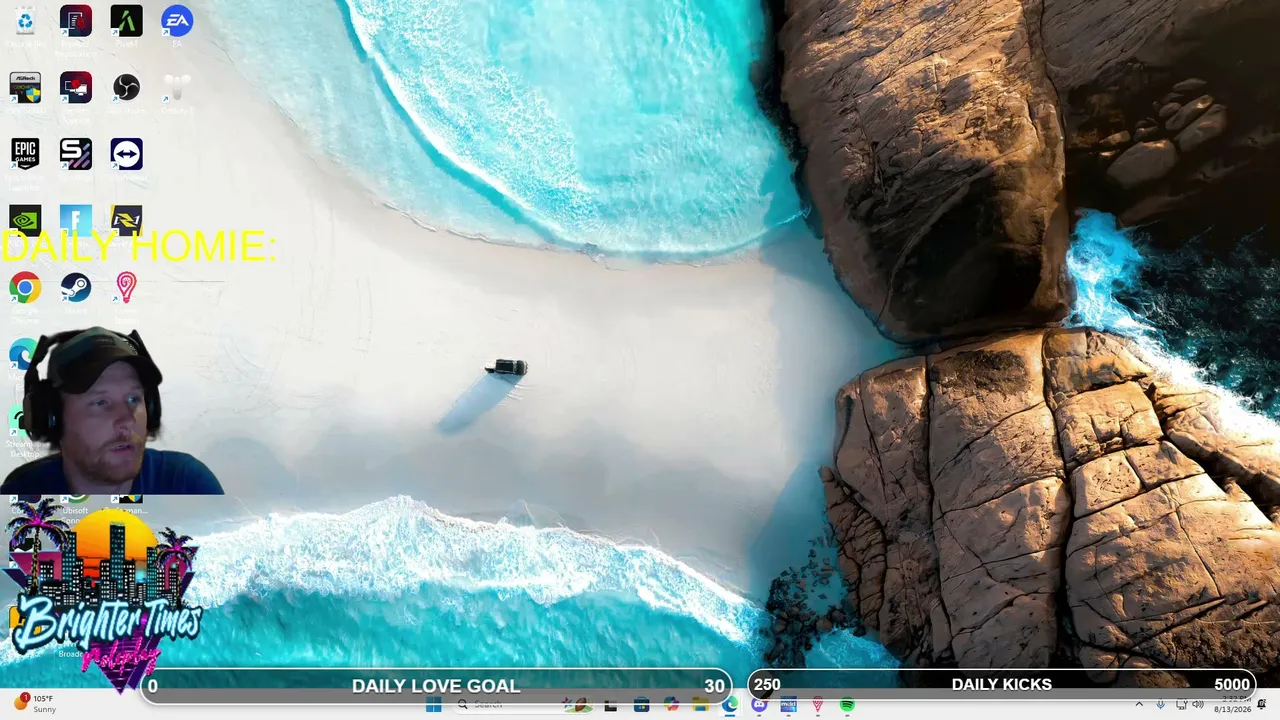1280x720 pixels.
Task: Open the volume control in the tray
Action: [x=1198, y=705]
